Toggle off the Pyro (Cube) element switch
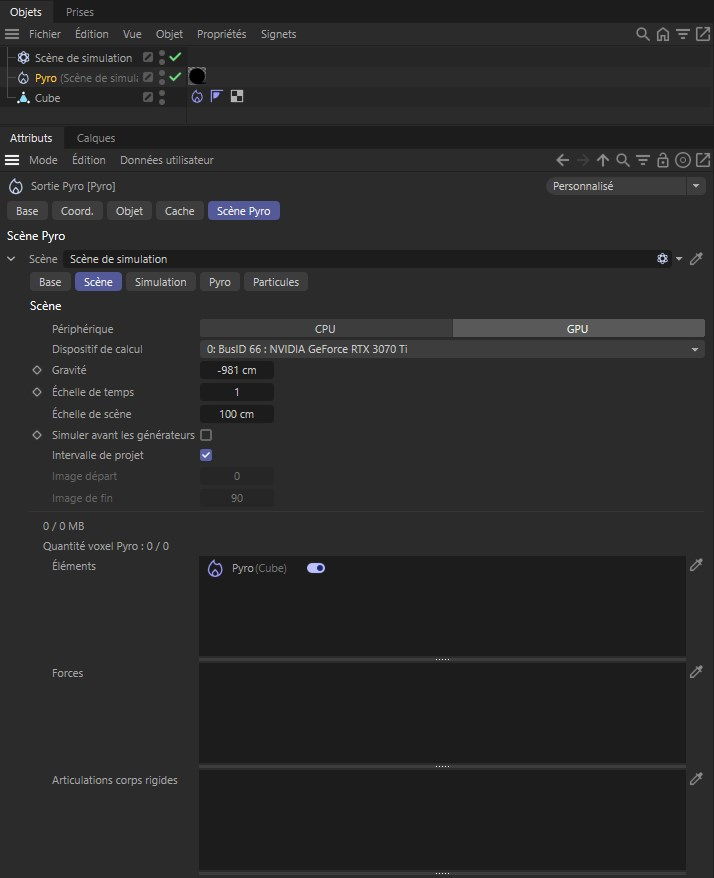The image size is (714, 878). point(316,568)
